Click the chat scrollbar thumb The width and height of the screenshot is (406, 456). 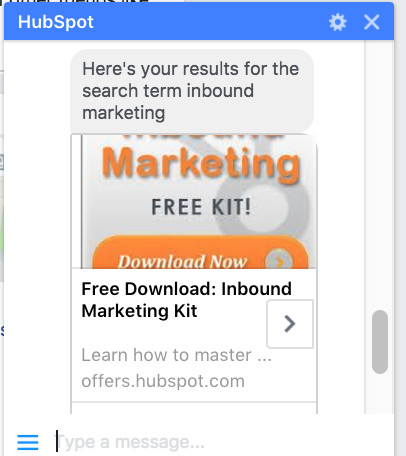click(380, 342)
